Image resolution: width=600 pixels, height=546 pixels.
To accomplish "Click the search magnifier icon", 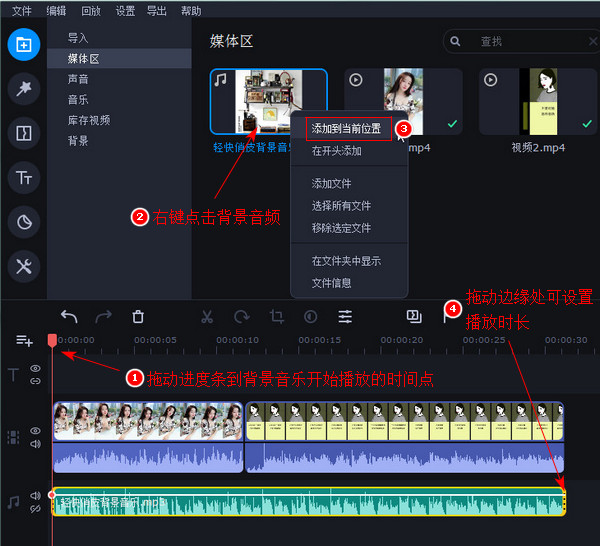I will click(455, 41).
